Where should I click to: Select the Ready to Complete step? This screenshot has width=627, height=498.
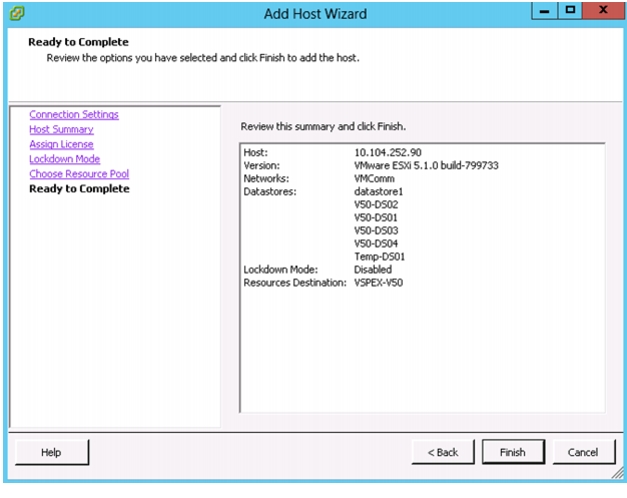[79, 188]
